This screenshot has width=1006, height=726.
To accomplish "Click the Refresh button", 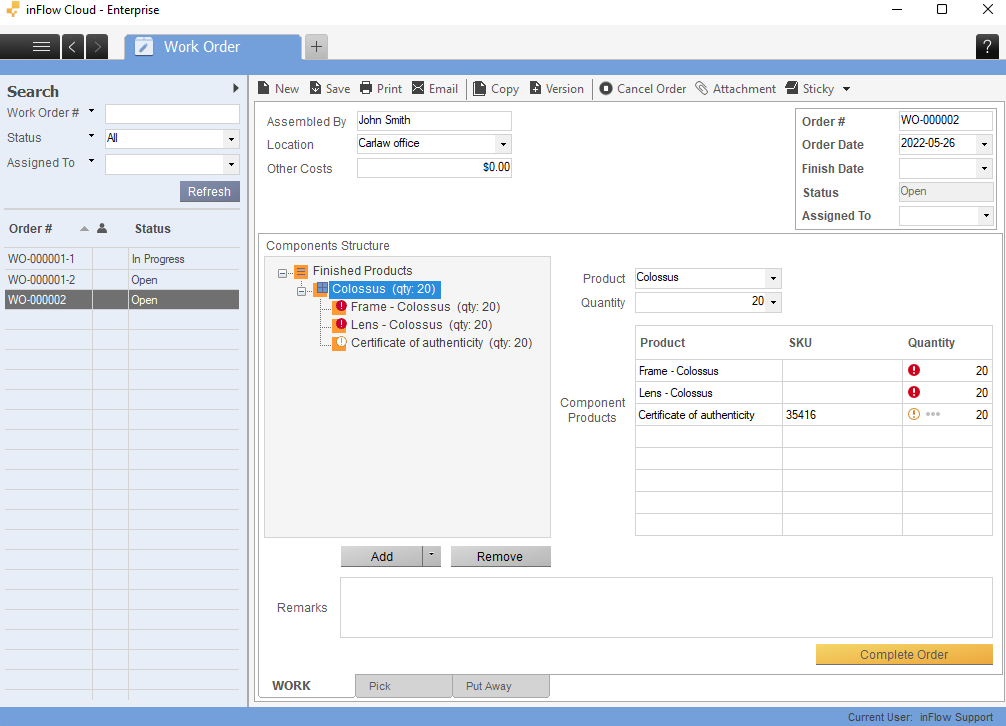I will pyautogui.click(x=209, y=191).
